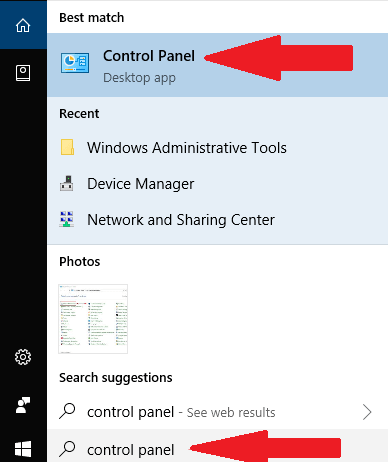Screen dimensions: 388x462
Task: Click the Device Manager icon
Action: (67, 183)
